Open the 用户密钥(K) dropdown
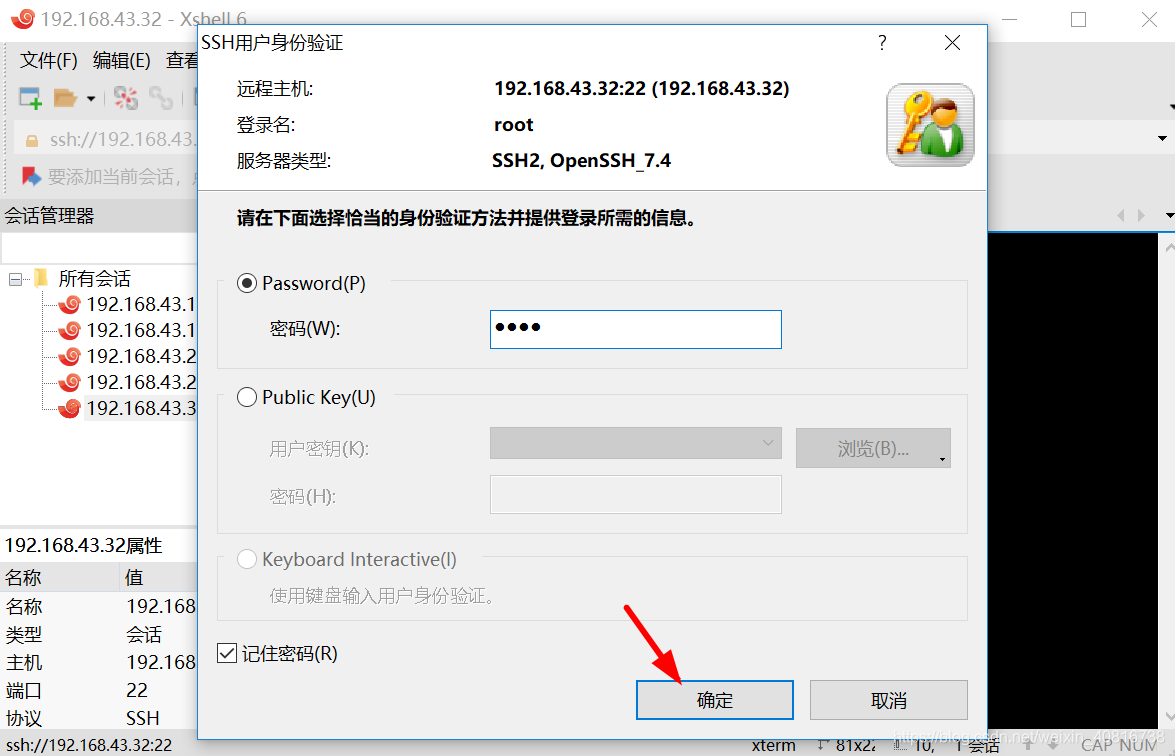1175x756 pixels. click(x=635, y=444)
